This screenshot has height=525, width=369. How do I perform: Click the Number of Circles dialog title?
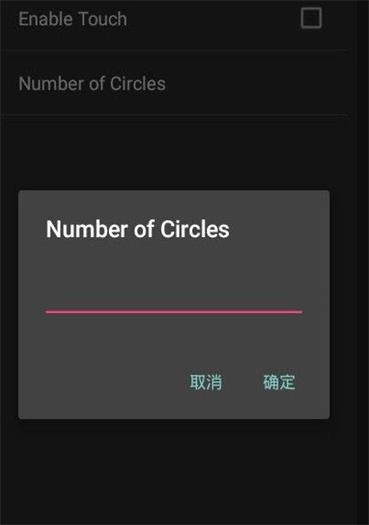pos(138,229)
